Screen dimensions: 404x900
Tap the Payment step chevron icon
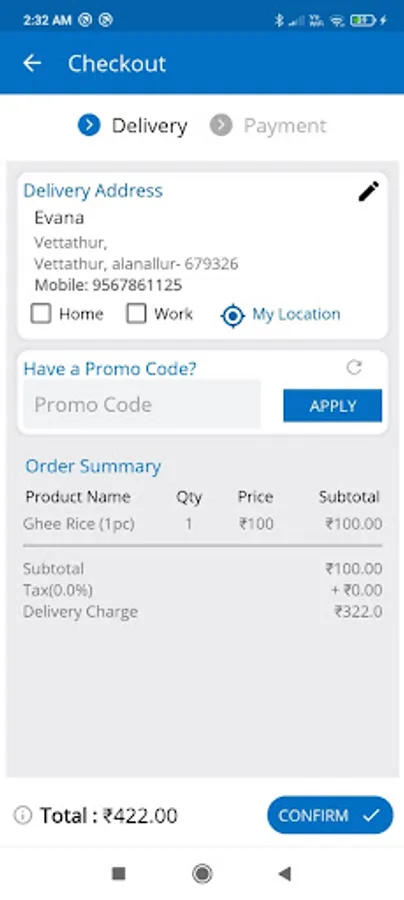221,125
